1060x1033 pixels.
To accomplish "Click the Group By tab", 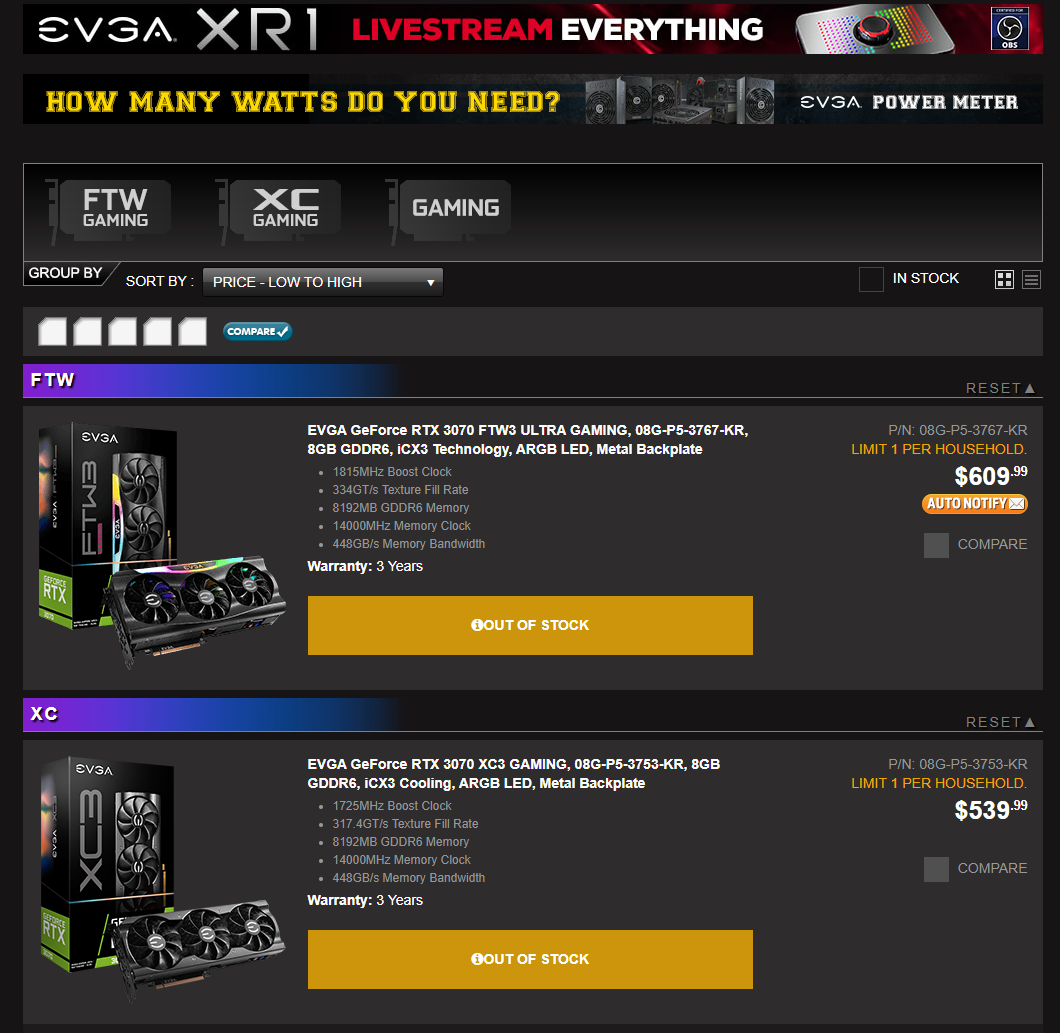I will (x=66, y=273).
